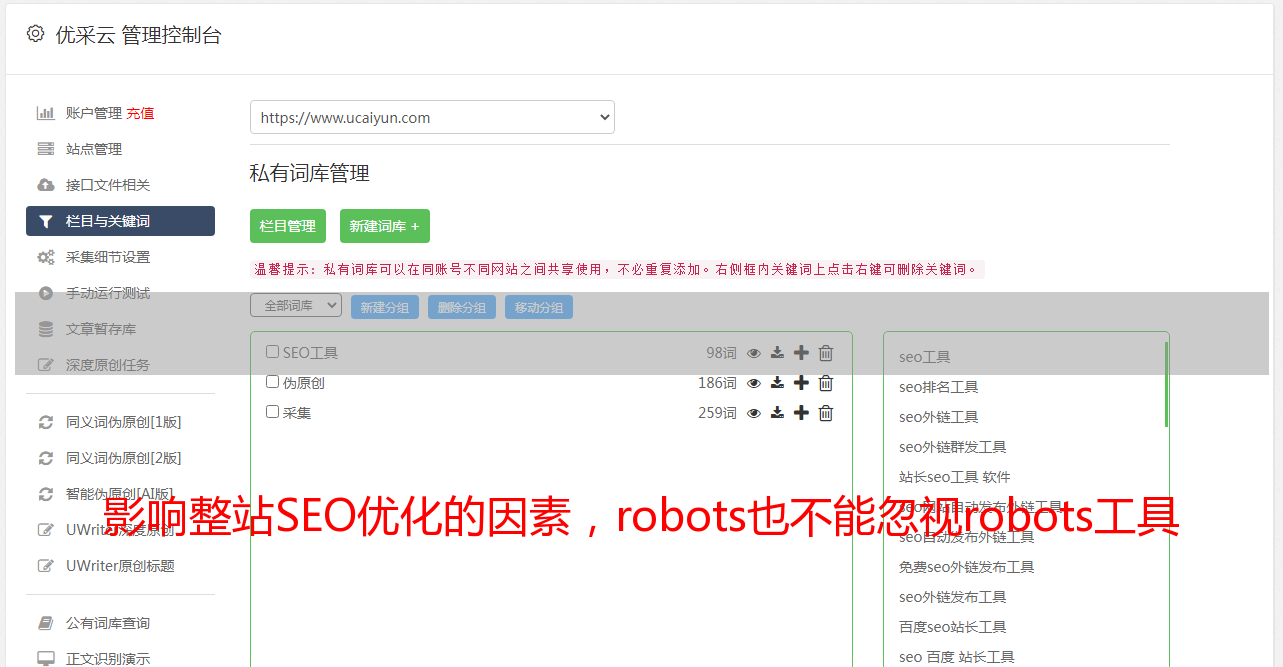Select keyword "seo 百度 站长工具"

click(956, 657)
